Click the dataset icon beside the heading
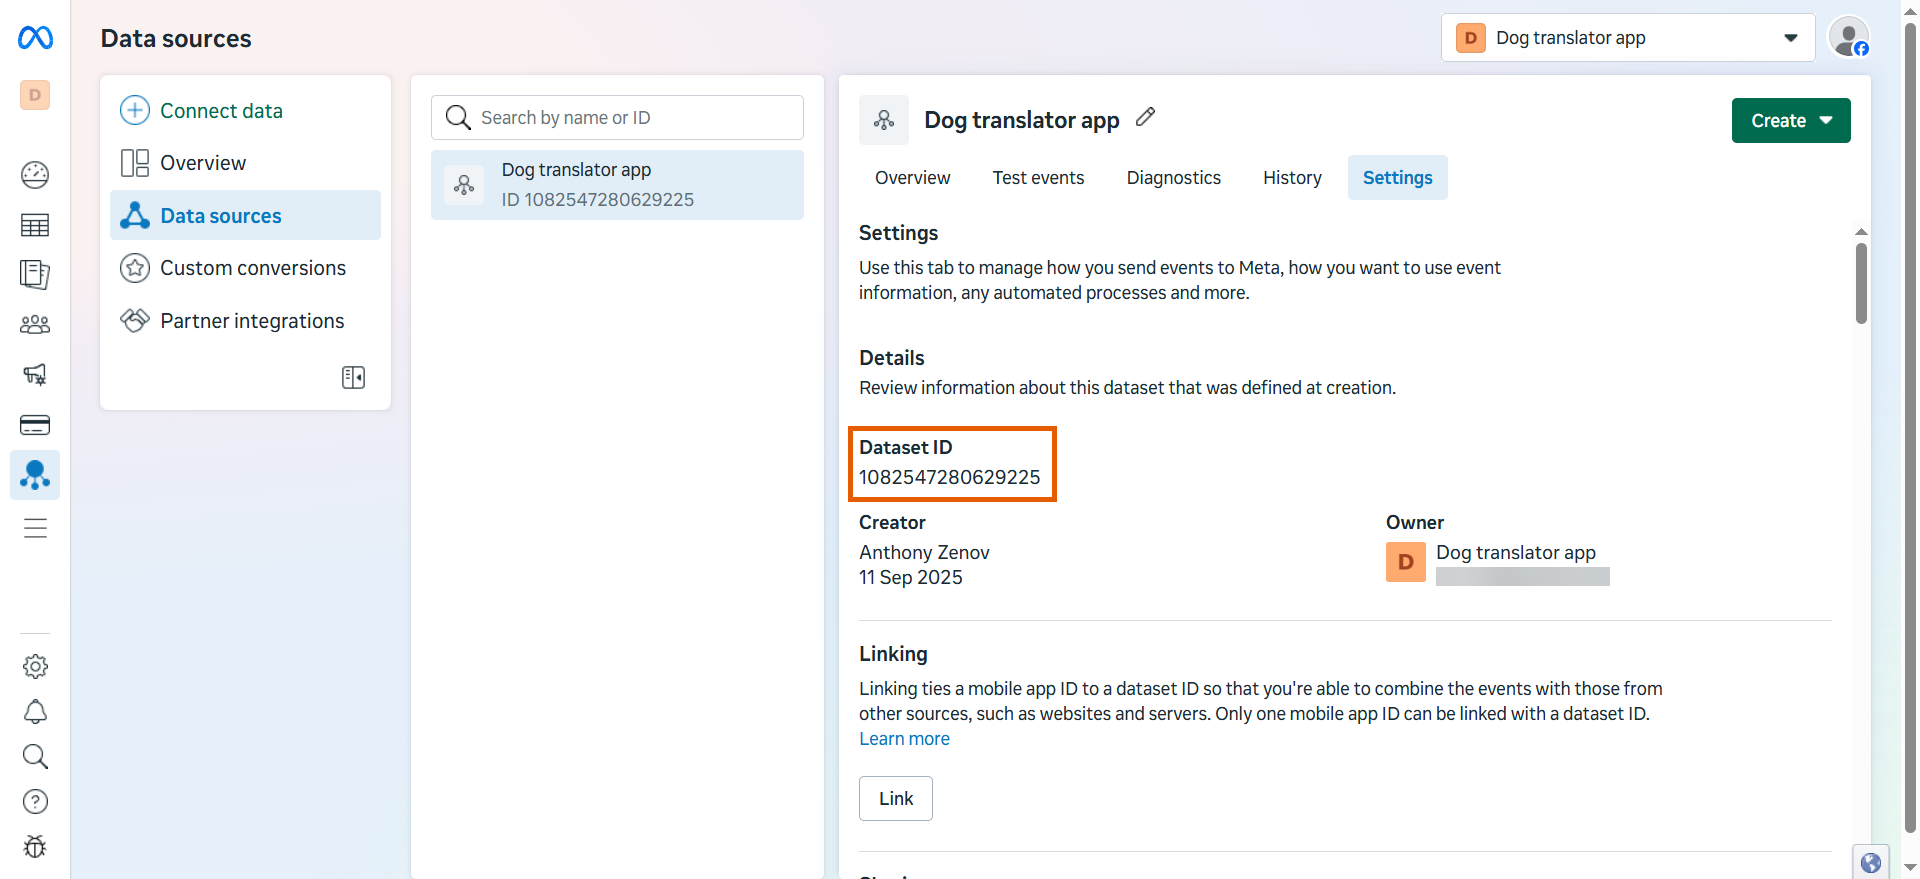The image size is (1920, 879). pyautogui.click(x=884, y=120)
